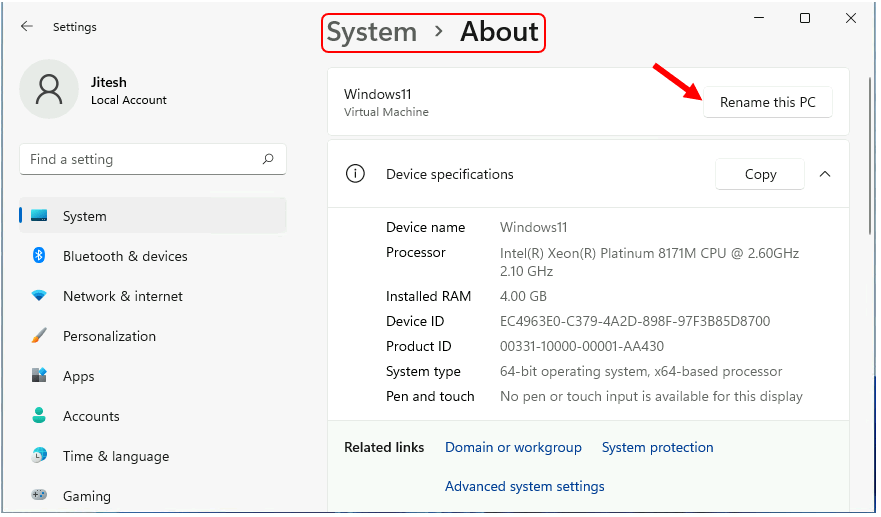Click the Bluetooth icon in sidebar
The width and height of the screenshot is (881, 517).
[x=39, y=256]
